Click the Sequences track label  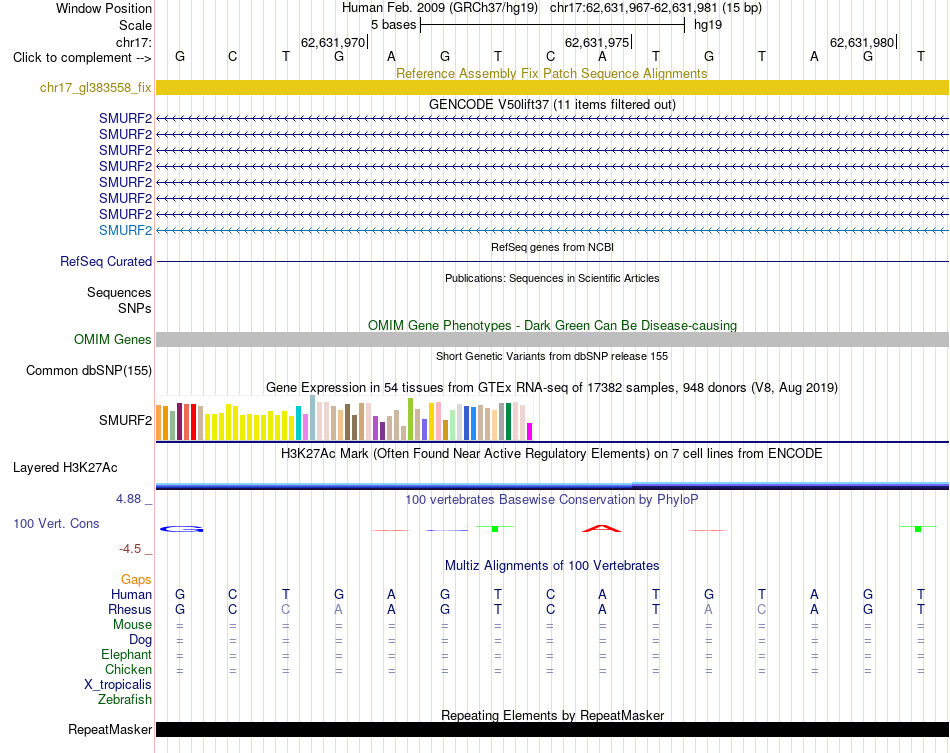point(119,293)
